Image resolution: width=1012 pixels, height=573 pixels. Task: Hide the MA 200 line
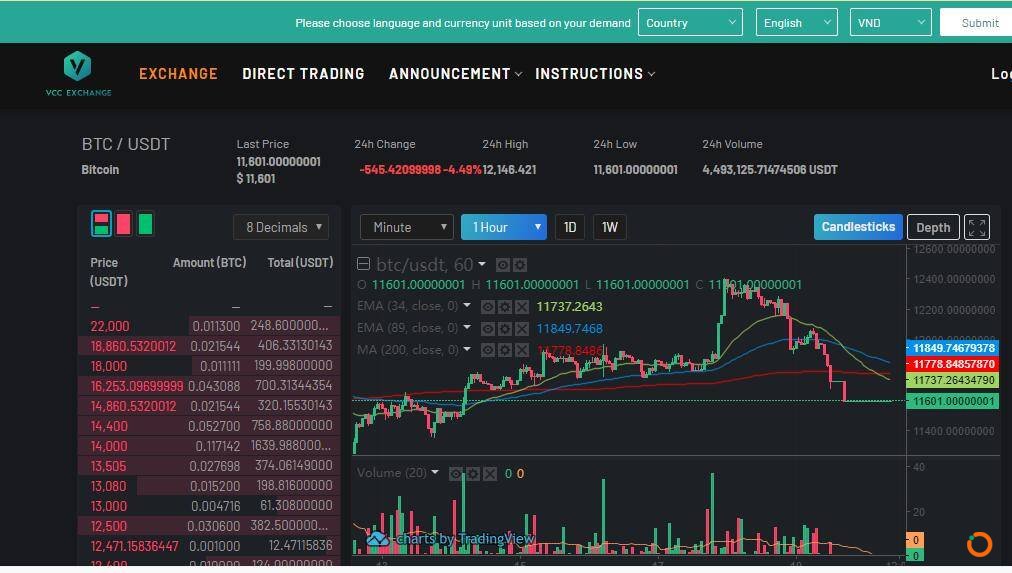(x=488, y=350)
